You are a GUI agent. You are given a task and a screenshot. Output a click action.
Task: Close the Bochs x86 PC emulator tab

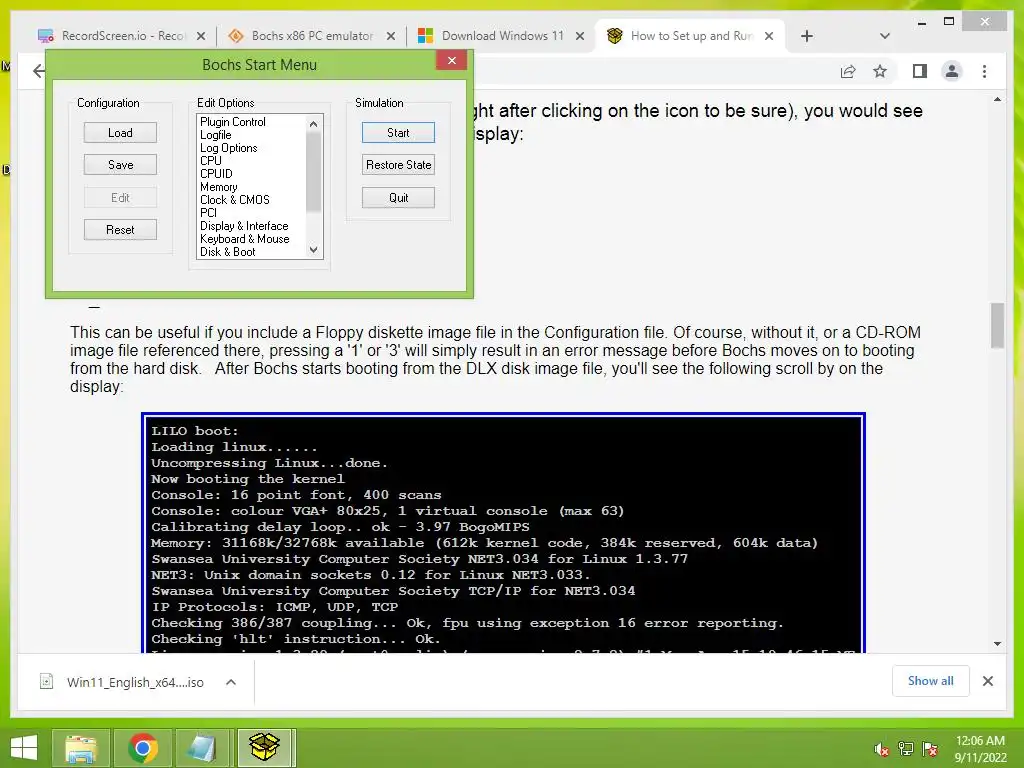(391, 36)
